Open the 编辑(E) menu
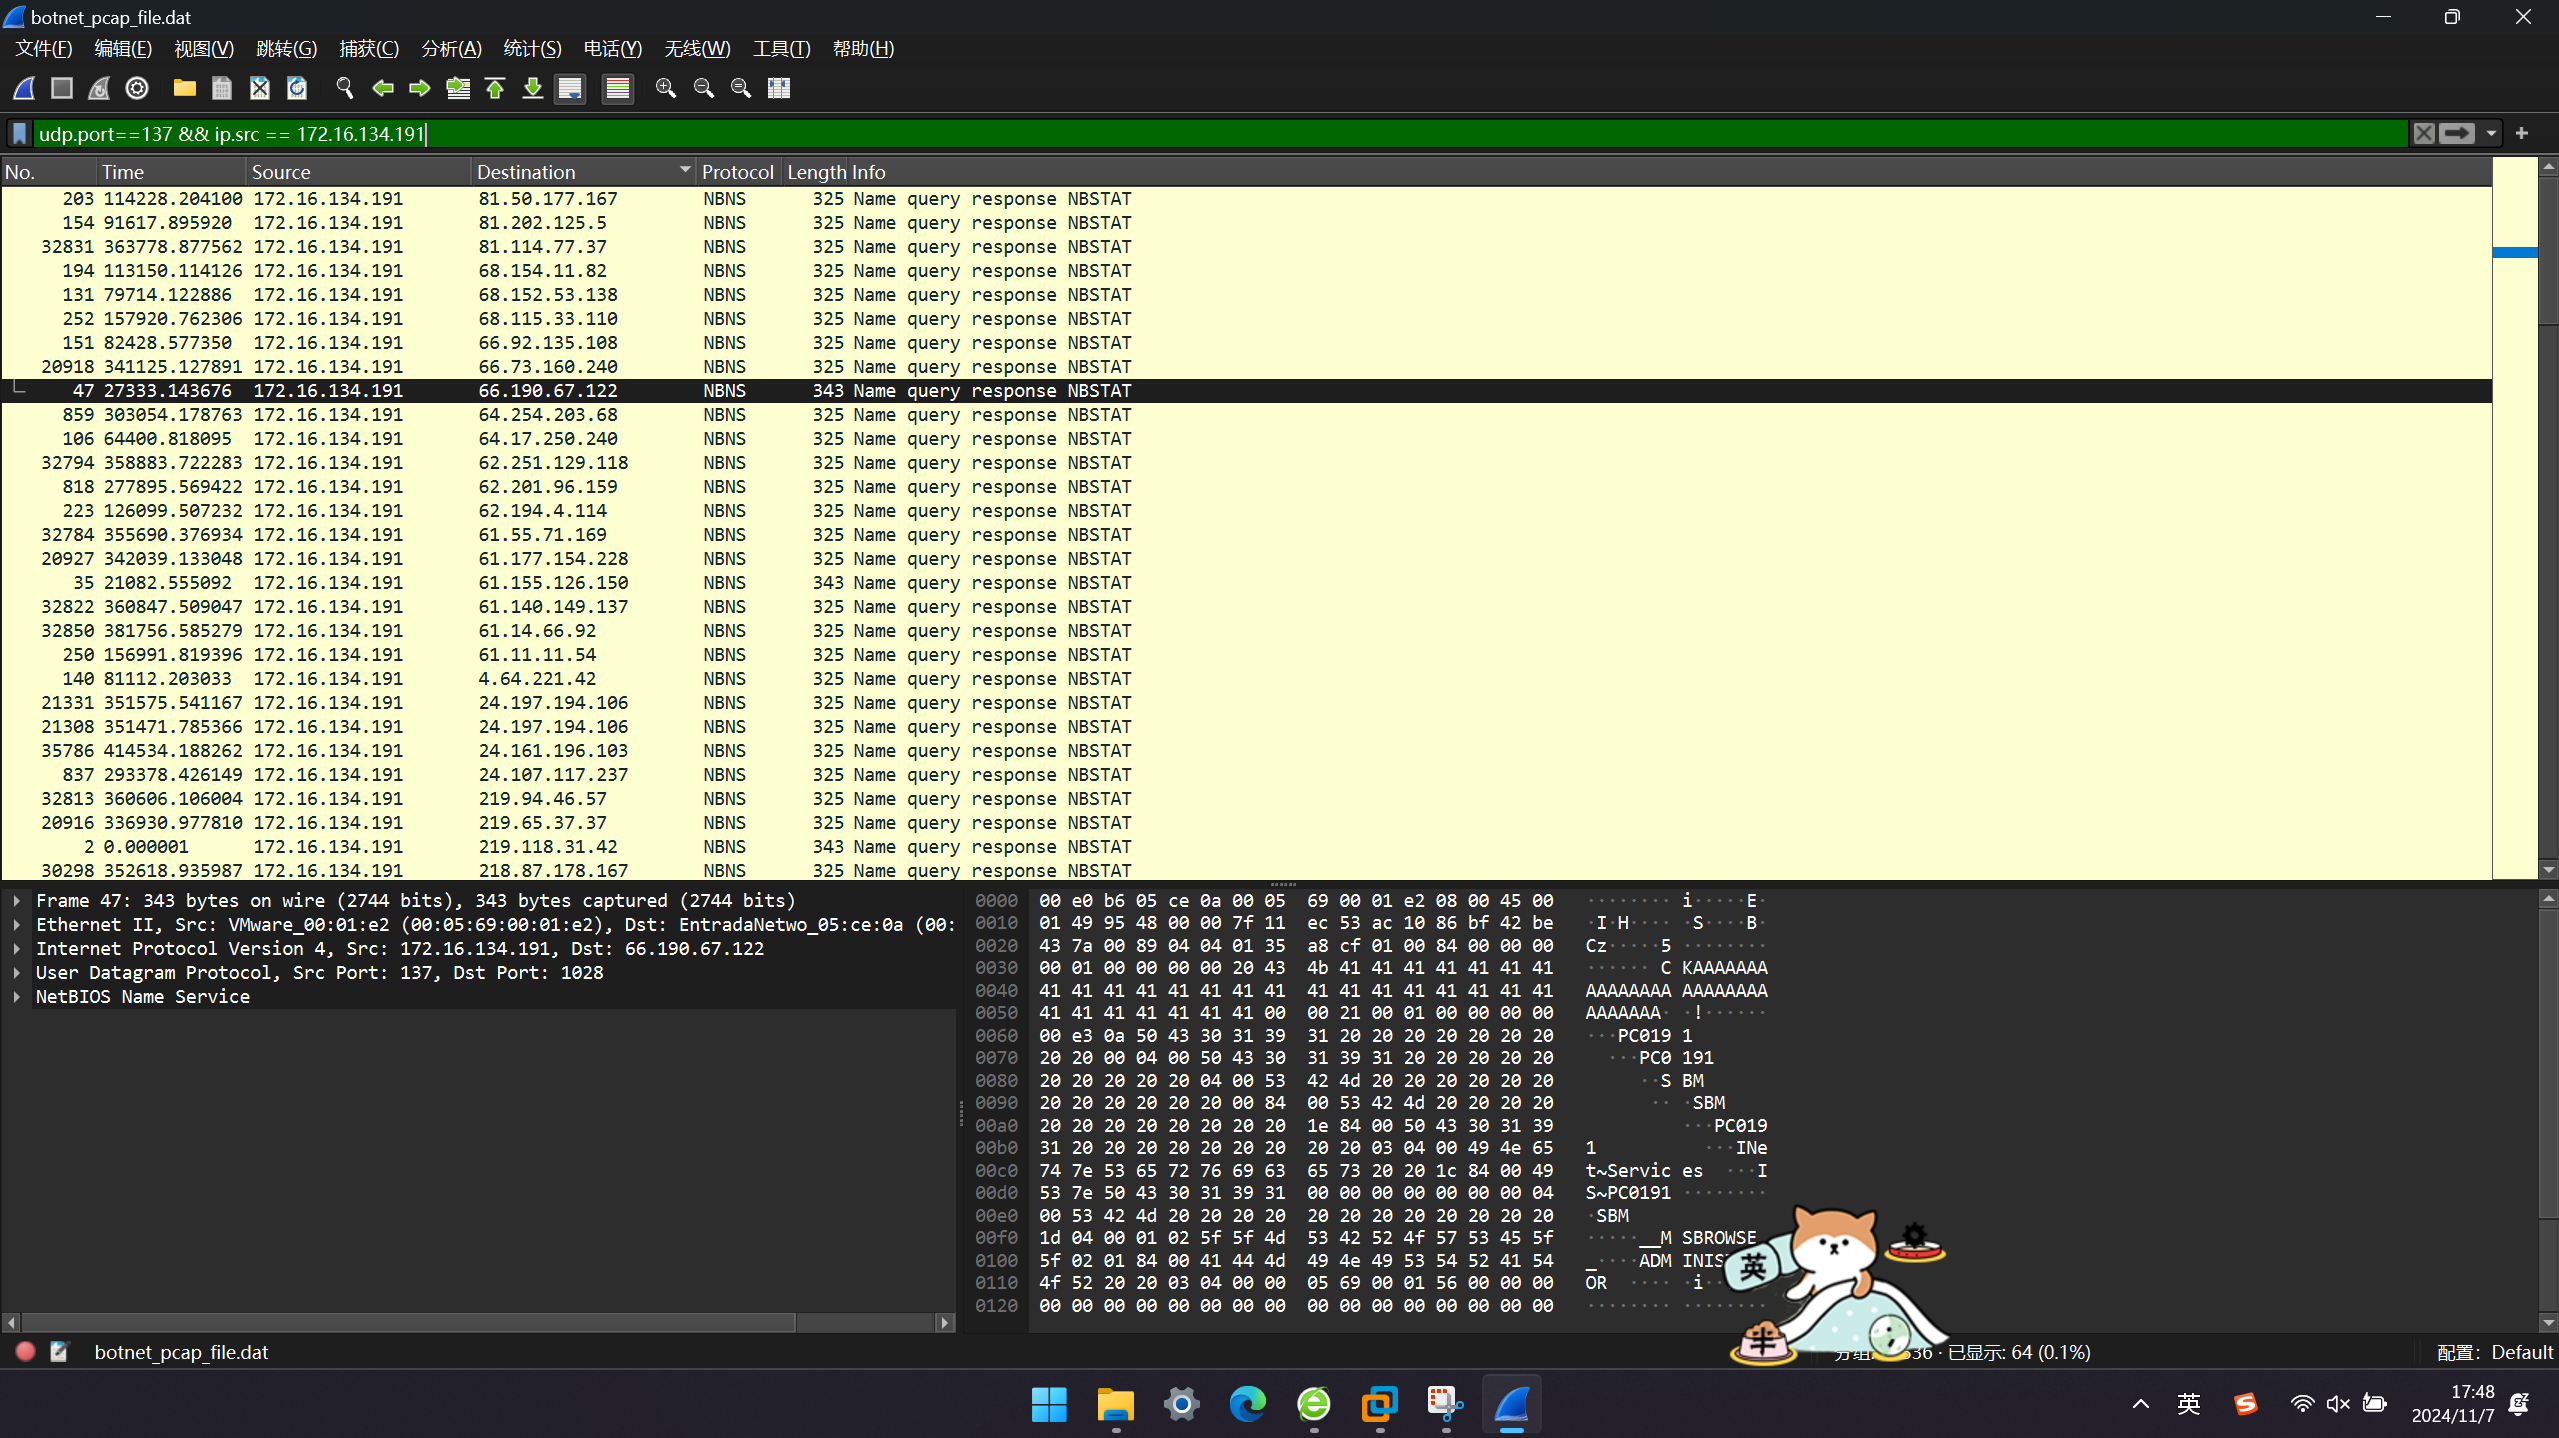Image resolution: width=2559 pixels, height=1438 pixels. 123,48
